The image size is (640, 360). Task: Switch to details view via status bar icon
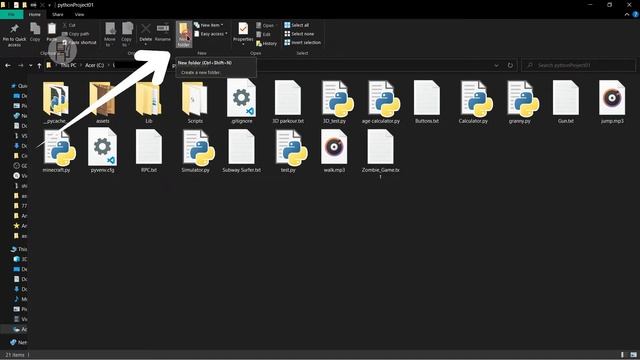622,355
